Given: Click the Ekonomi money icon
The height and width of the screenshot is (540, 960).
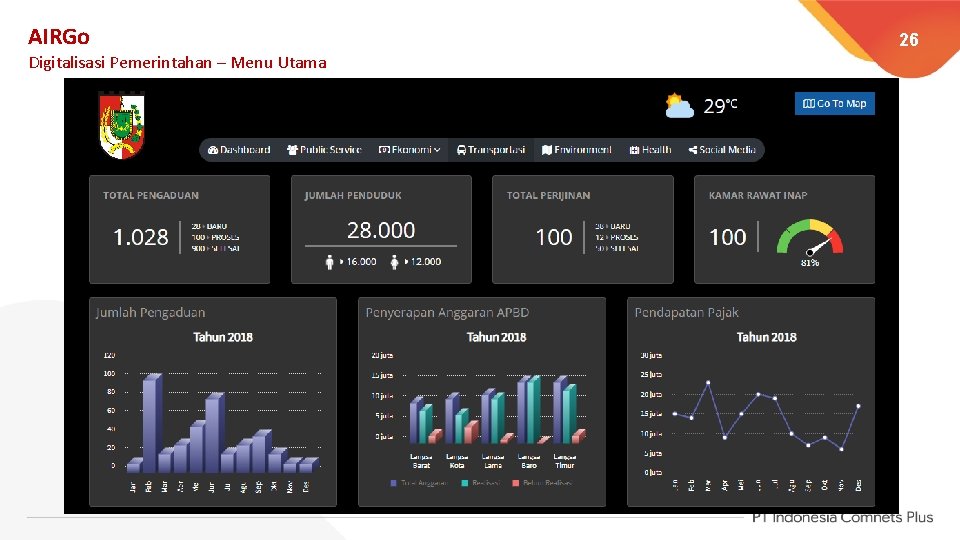Looking at the screenshot, I should (384, 150).
